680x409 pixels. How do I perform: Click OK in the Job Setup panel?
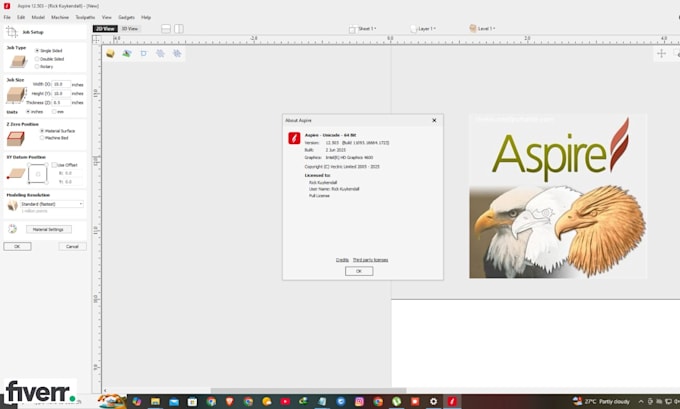point(17,246)
